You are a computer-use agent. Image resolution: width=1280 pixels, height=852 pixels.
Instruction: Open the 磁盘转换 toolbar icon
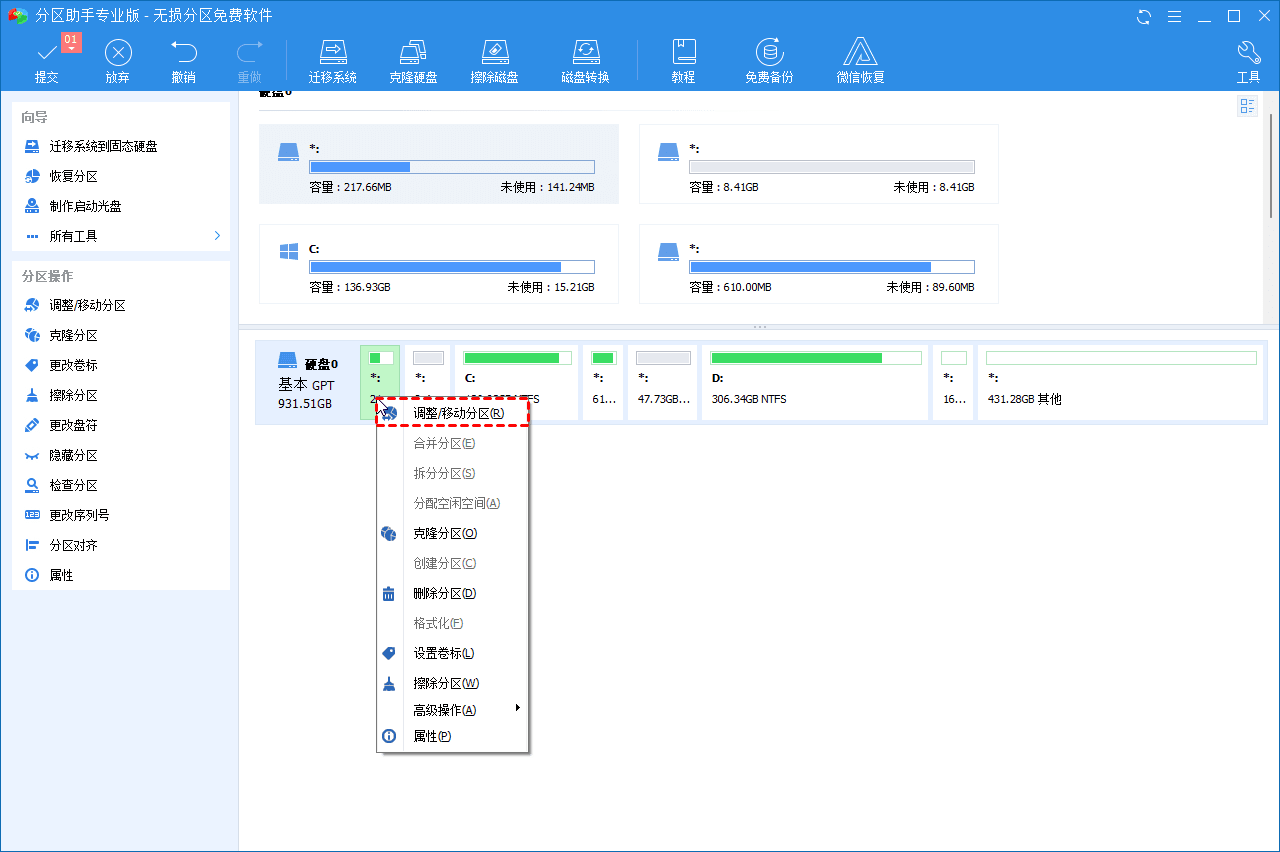(x=585, y=61)
